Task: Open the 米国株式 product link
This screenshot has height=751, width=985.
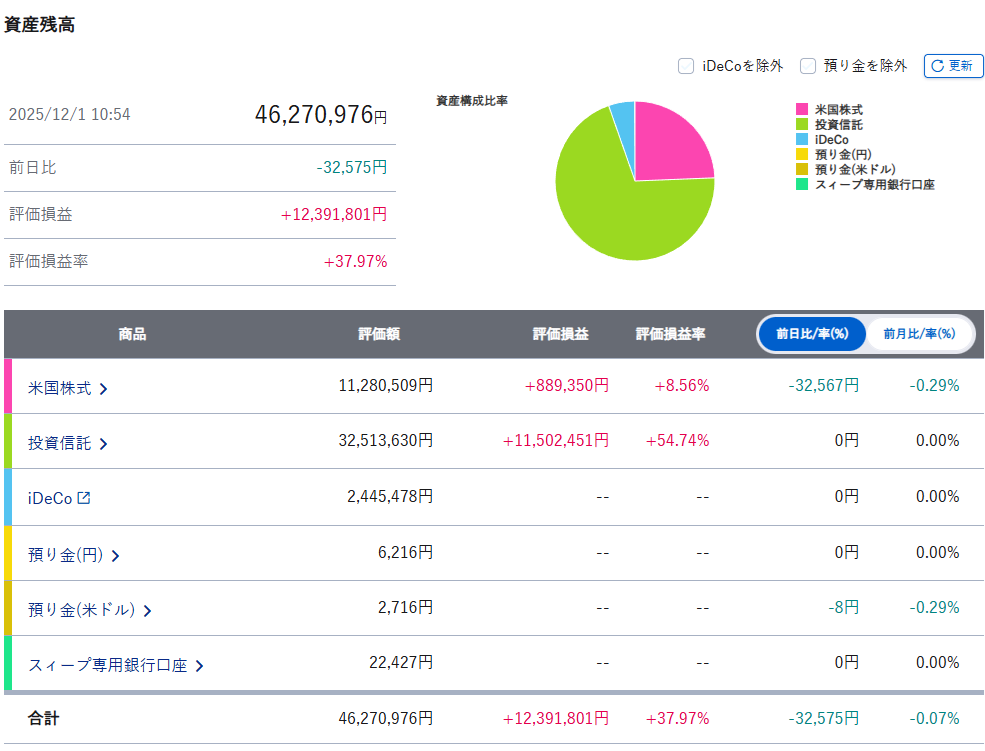Action: tap(59, 388)
